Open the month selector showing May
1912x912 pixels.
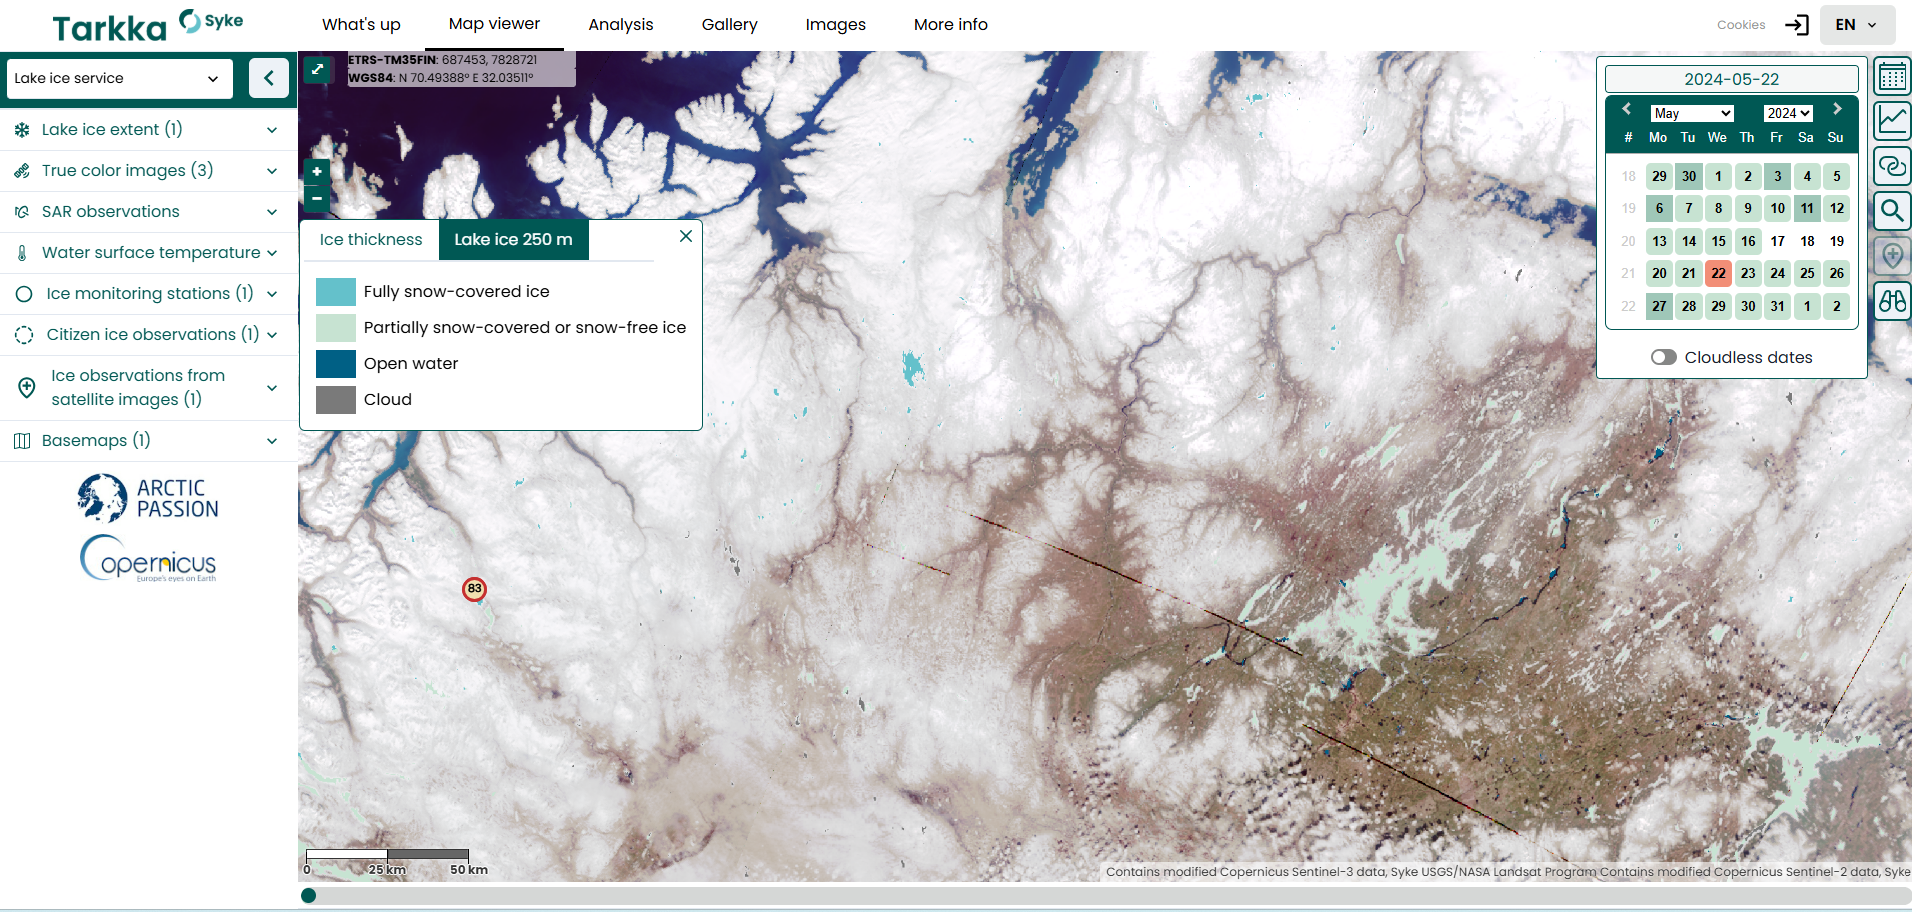point(1692,113)
